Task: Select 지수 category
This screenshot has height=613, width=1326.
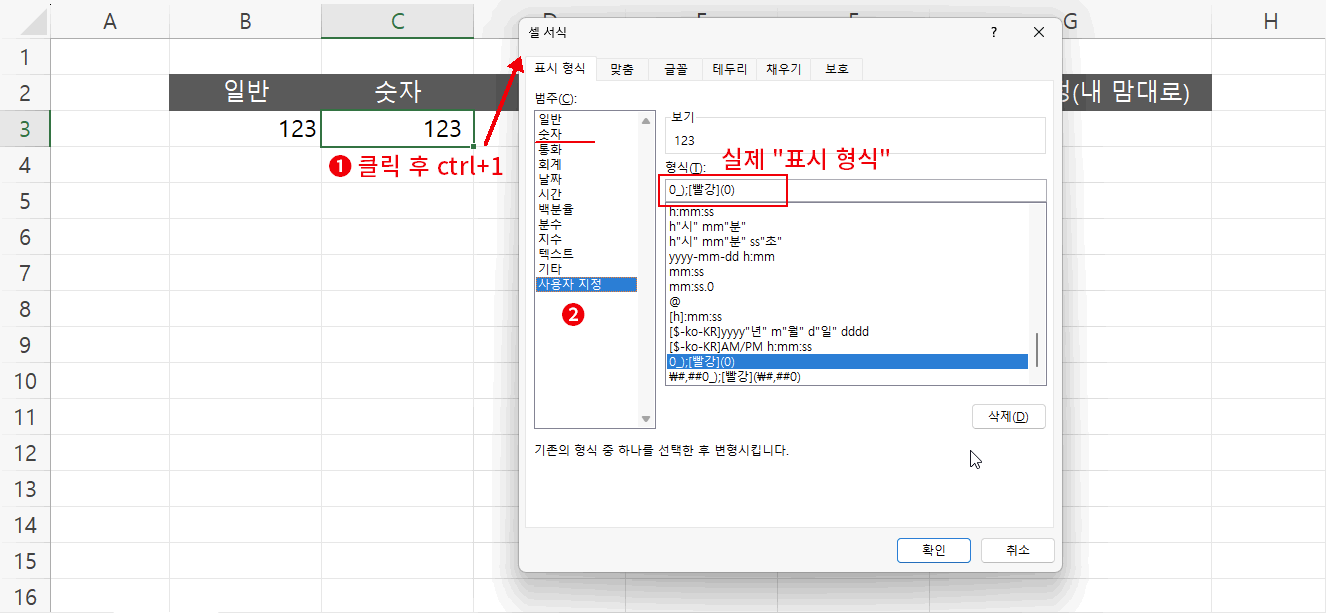Action: pos(586,239)
